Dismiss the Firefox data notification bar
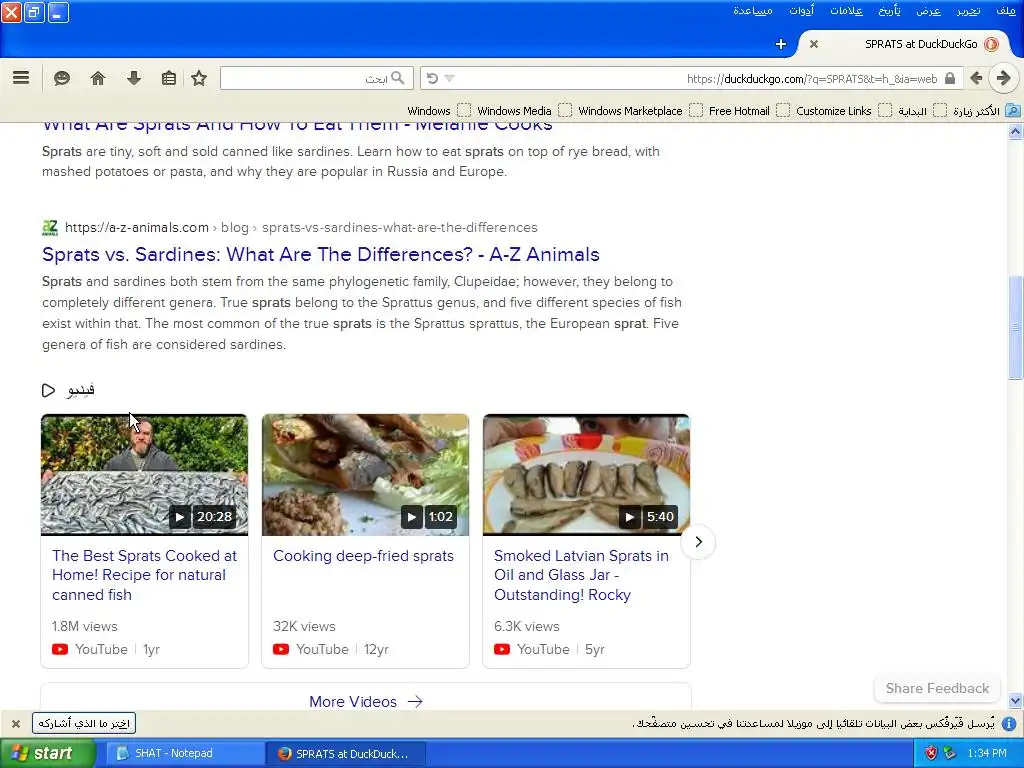The width and height of the screenshot is (1024, 768). pos(16,724)
